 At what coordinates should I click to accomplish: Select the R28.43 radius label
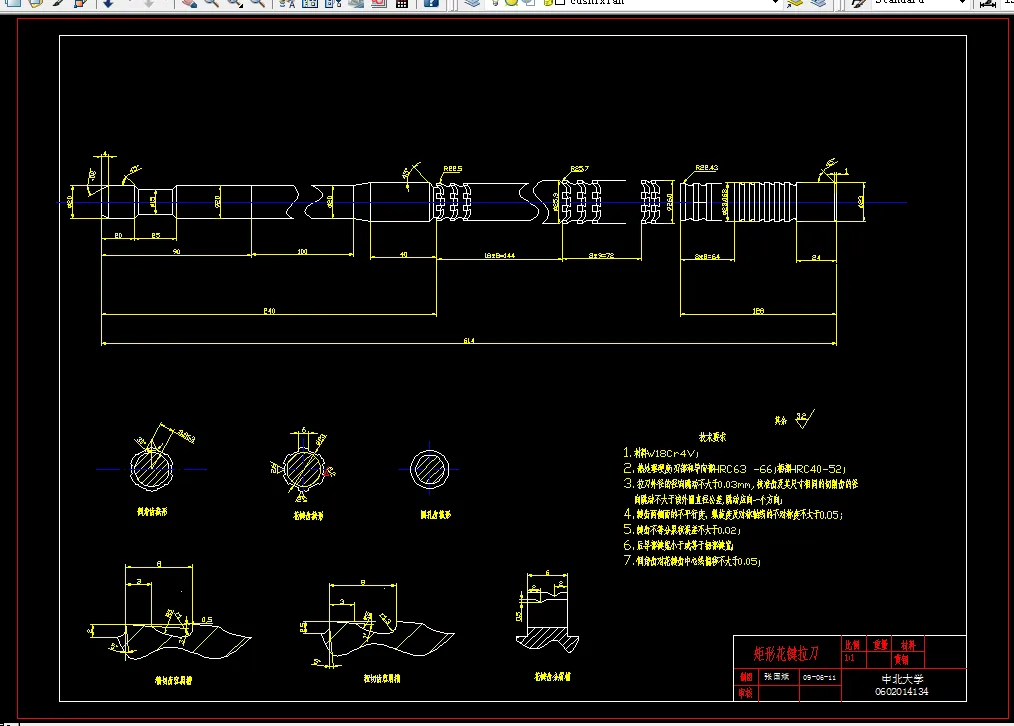(x=706, y=167)
